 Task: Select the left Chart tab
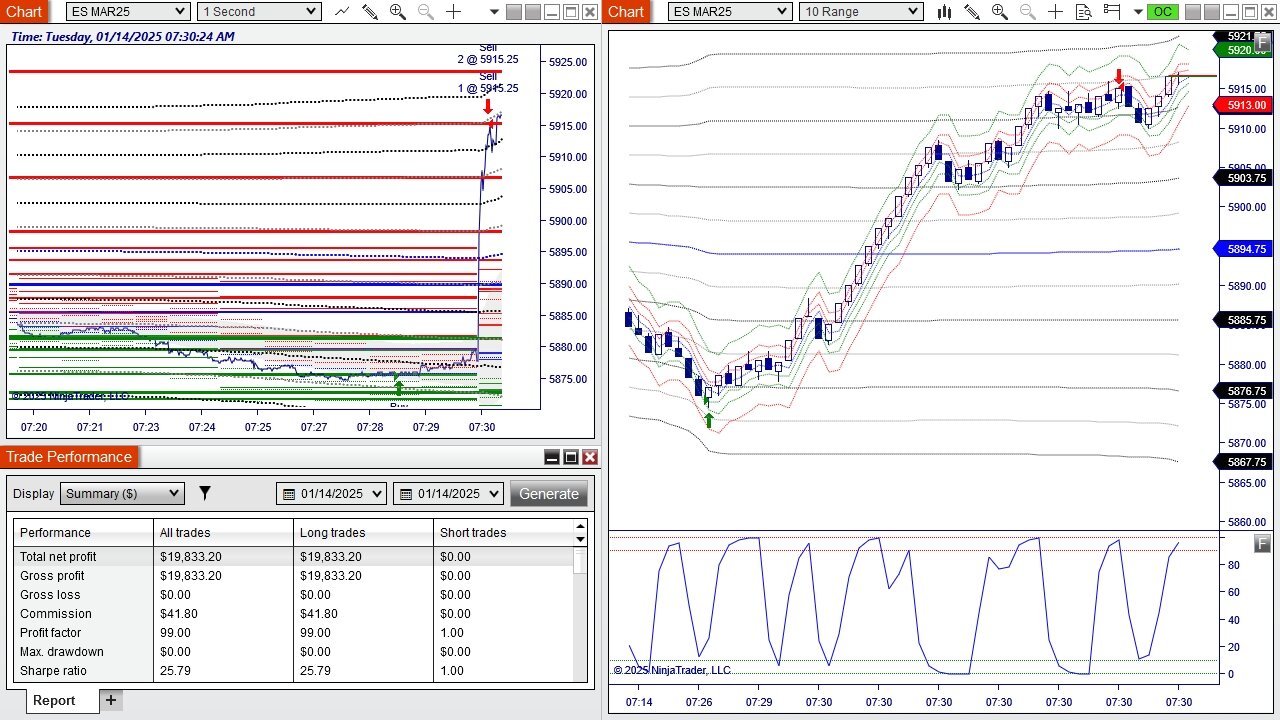[24, 12]
